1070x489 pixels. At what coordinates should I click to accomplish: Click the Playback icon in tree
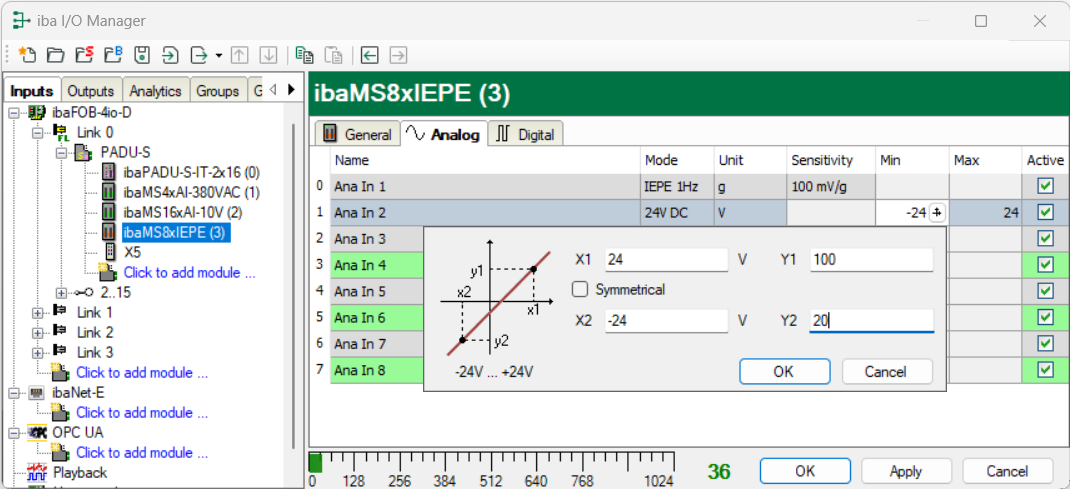pyautogui.click(x=37, y=472)
